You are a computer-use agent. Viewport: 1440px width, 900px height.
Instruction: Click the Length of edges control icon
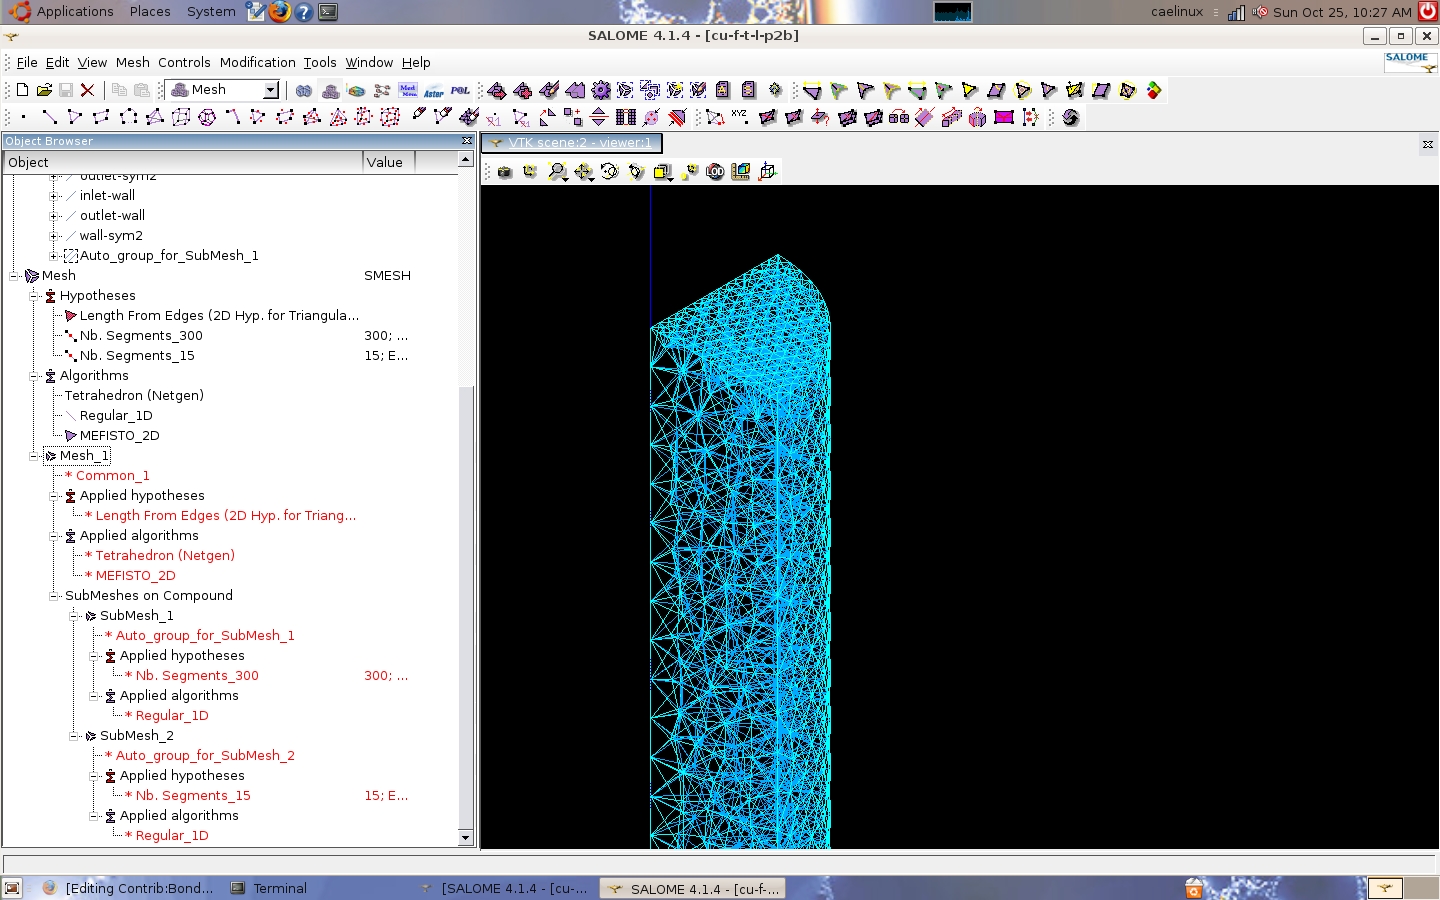click(x=812, y=90)
